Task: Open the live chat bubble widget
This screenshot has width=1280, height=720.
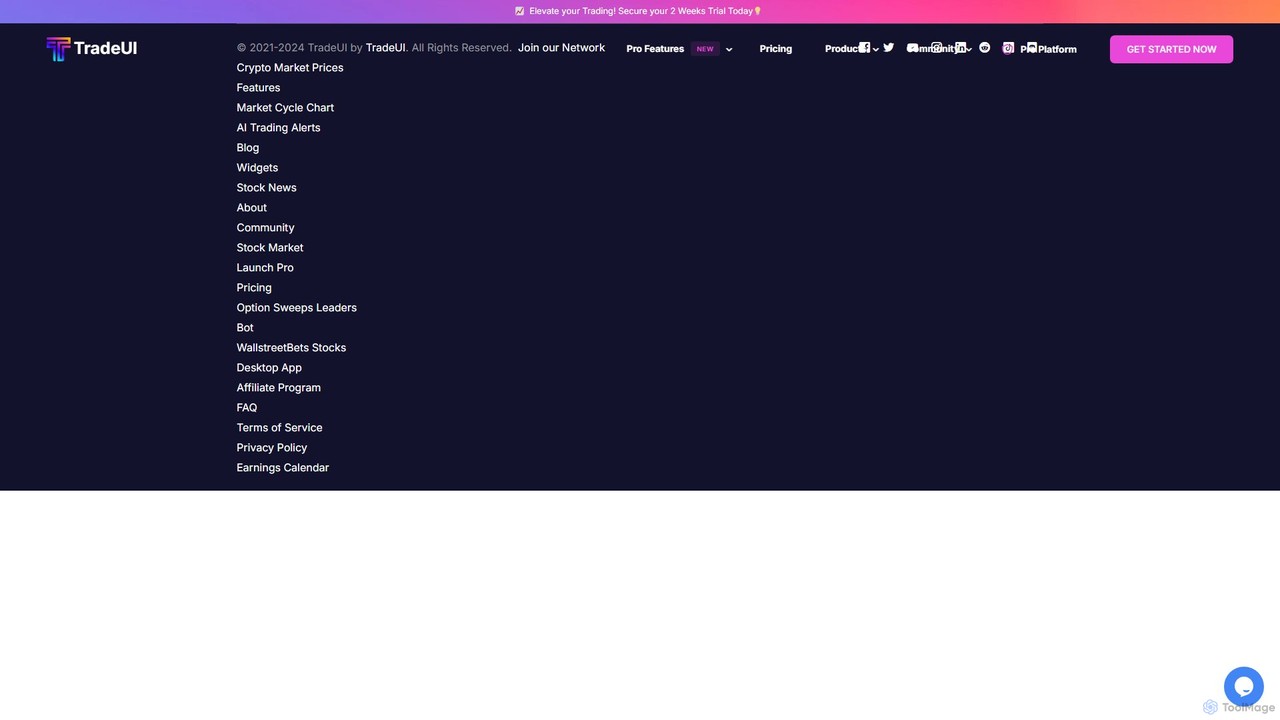Action: [1244, 687]
